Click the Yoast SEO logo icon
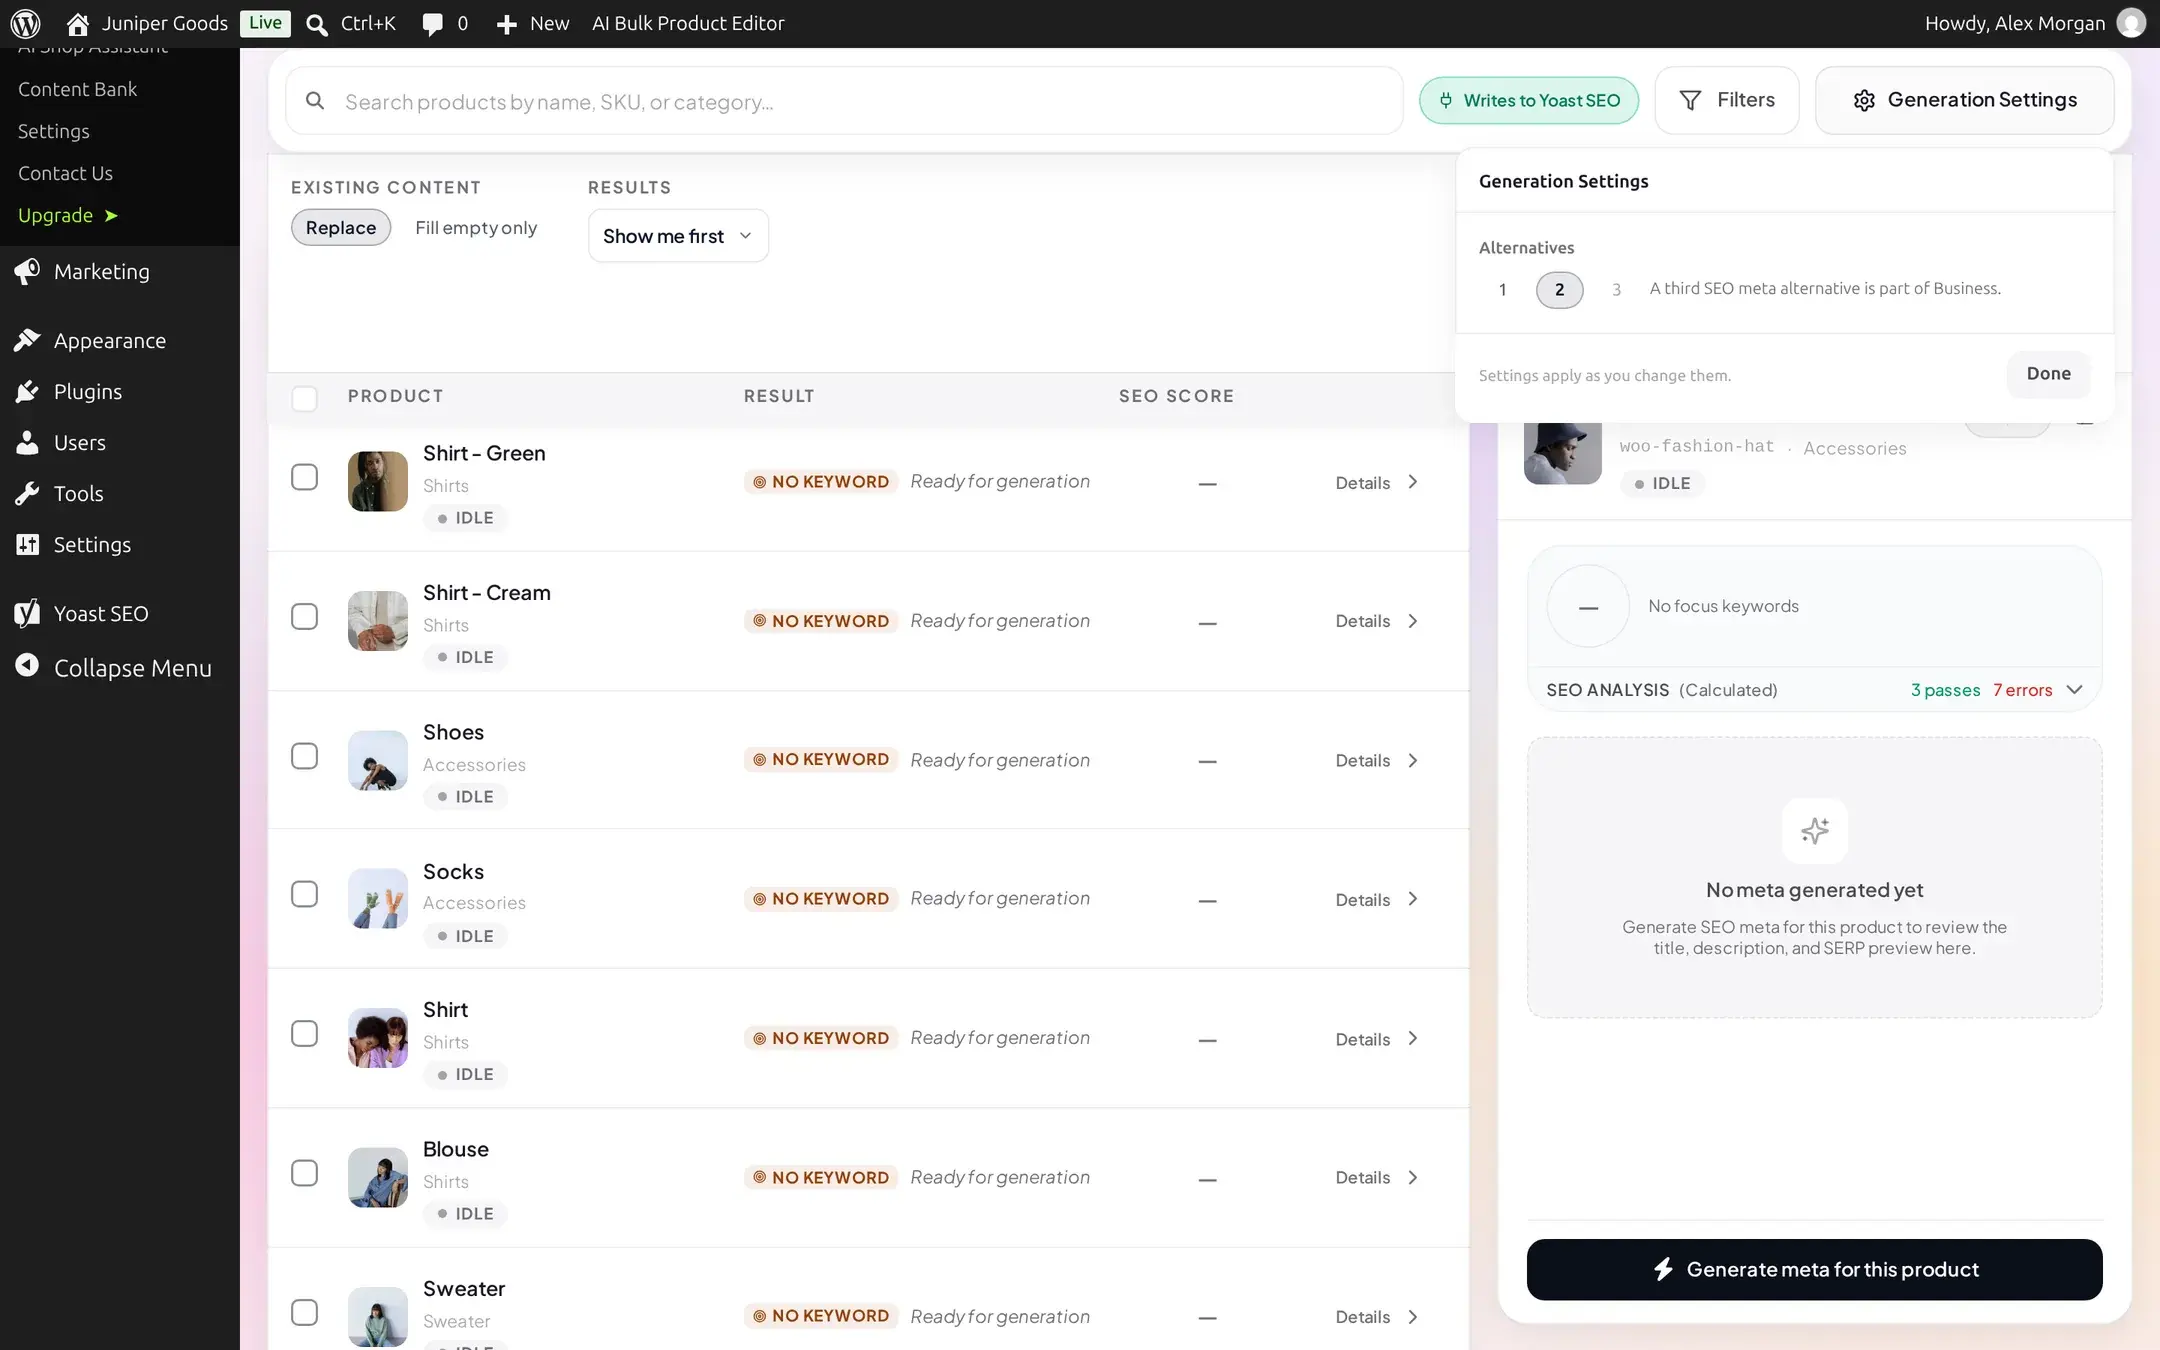Viewport: 2160px width, 1350px height. tap(27, 613)
